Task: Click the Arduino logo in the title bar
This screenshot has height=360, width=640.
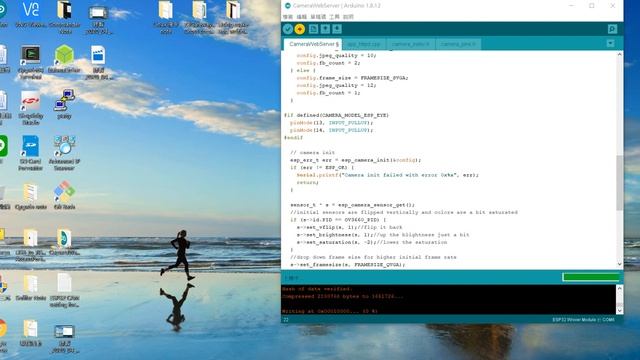Action: (x=287, y=6)
